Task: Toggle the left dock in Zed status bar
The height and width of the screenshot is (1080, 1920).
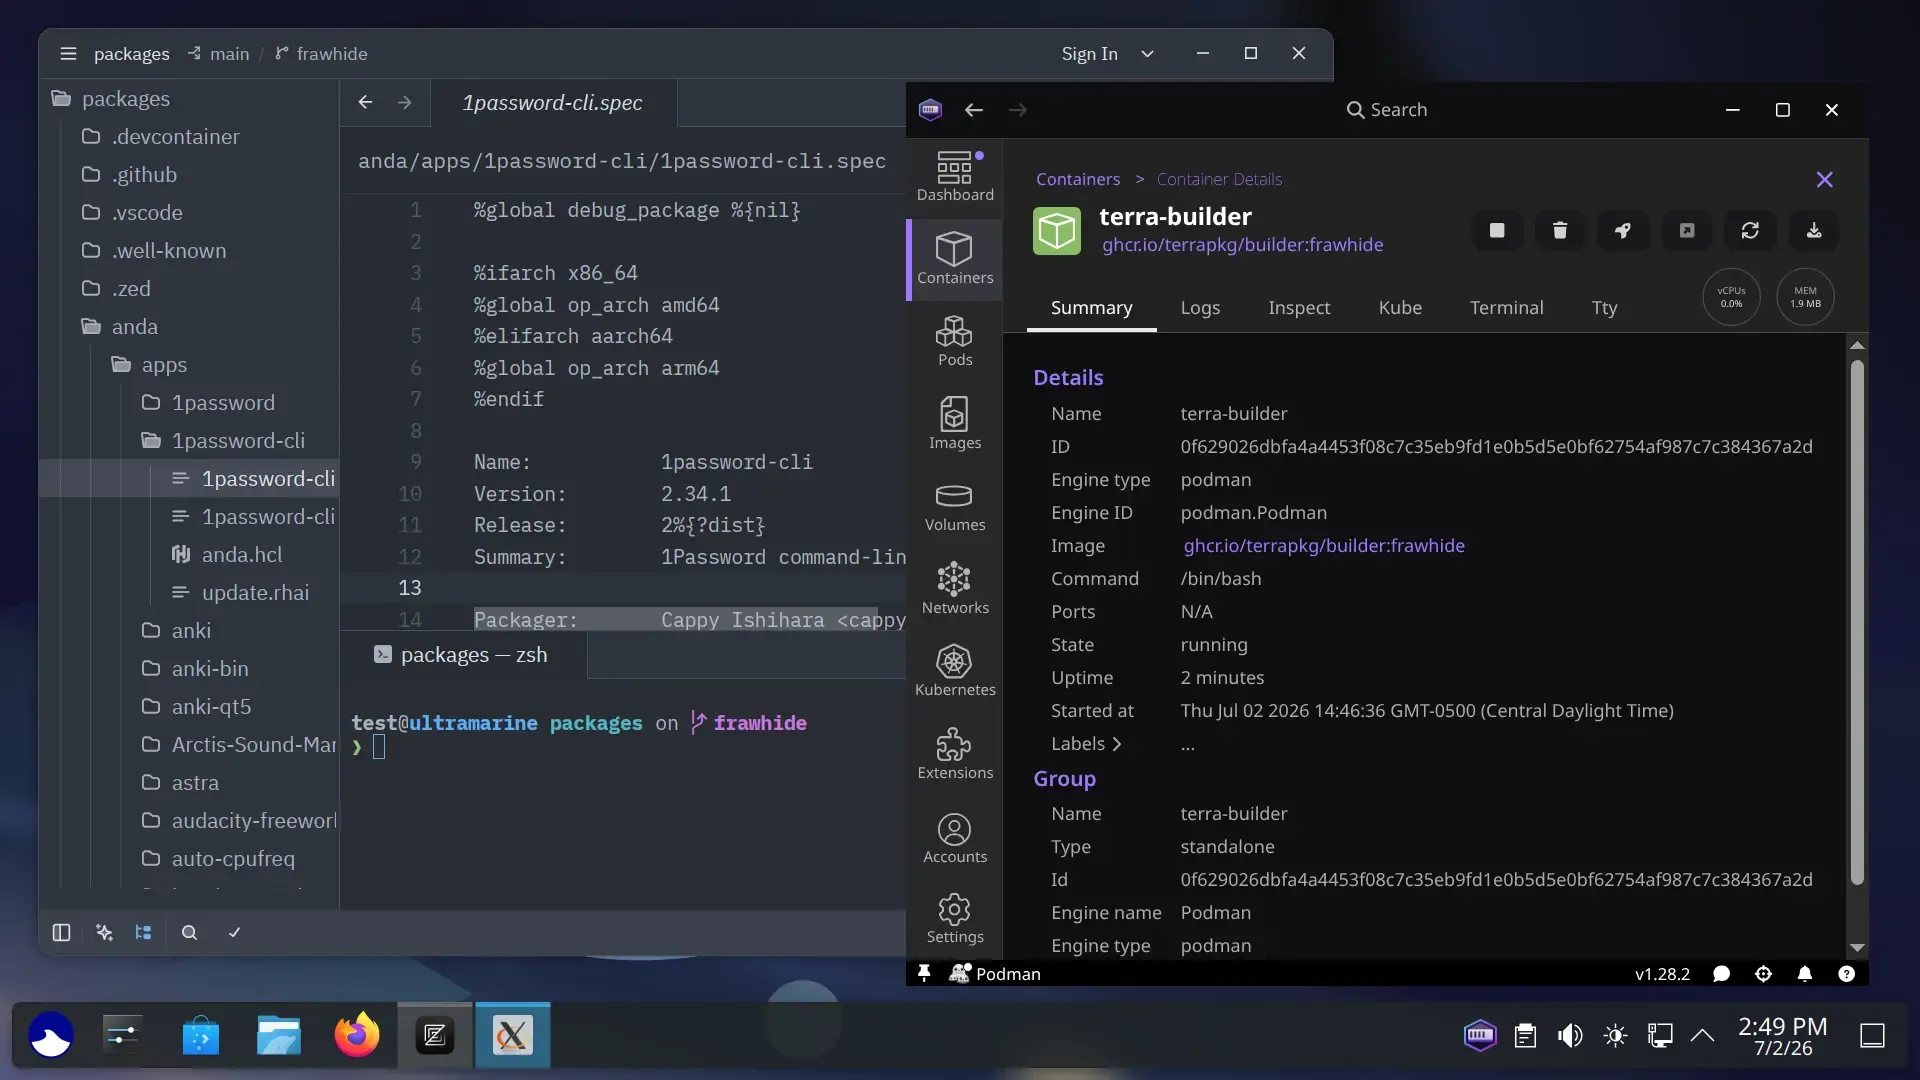Action: [61, 932]
